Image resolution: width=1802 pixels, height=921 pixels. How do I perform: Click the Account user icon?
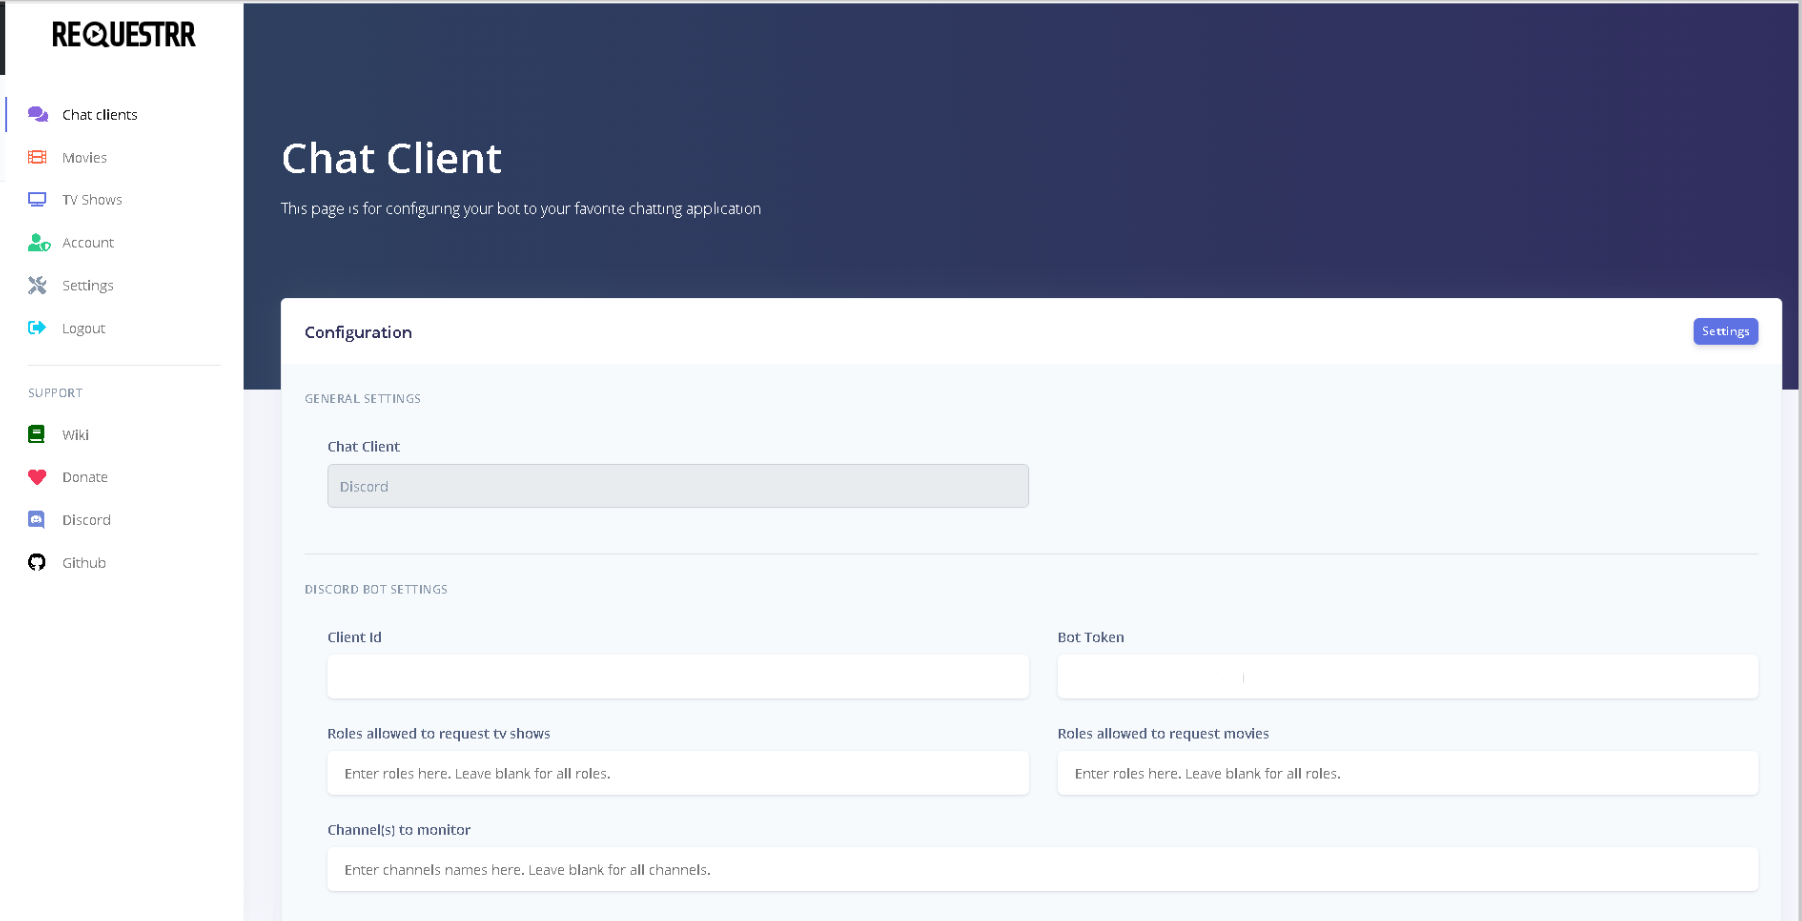(38, 243)
